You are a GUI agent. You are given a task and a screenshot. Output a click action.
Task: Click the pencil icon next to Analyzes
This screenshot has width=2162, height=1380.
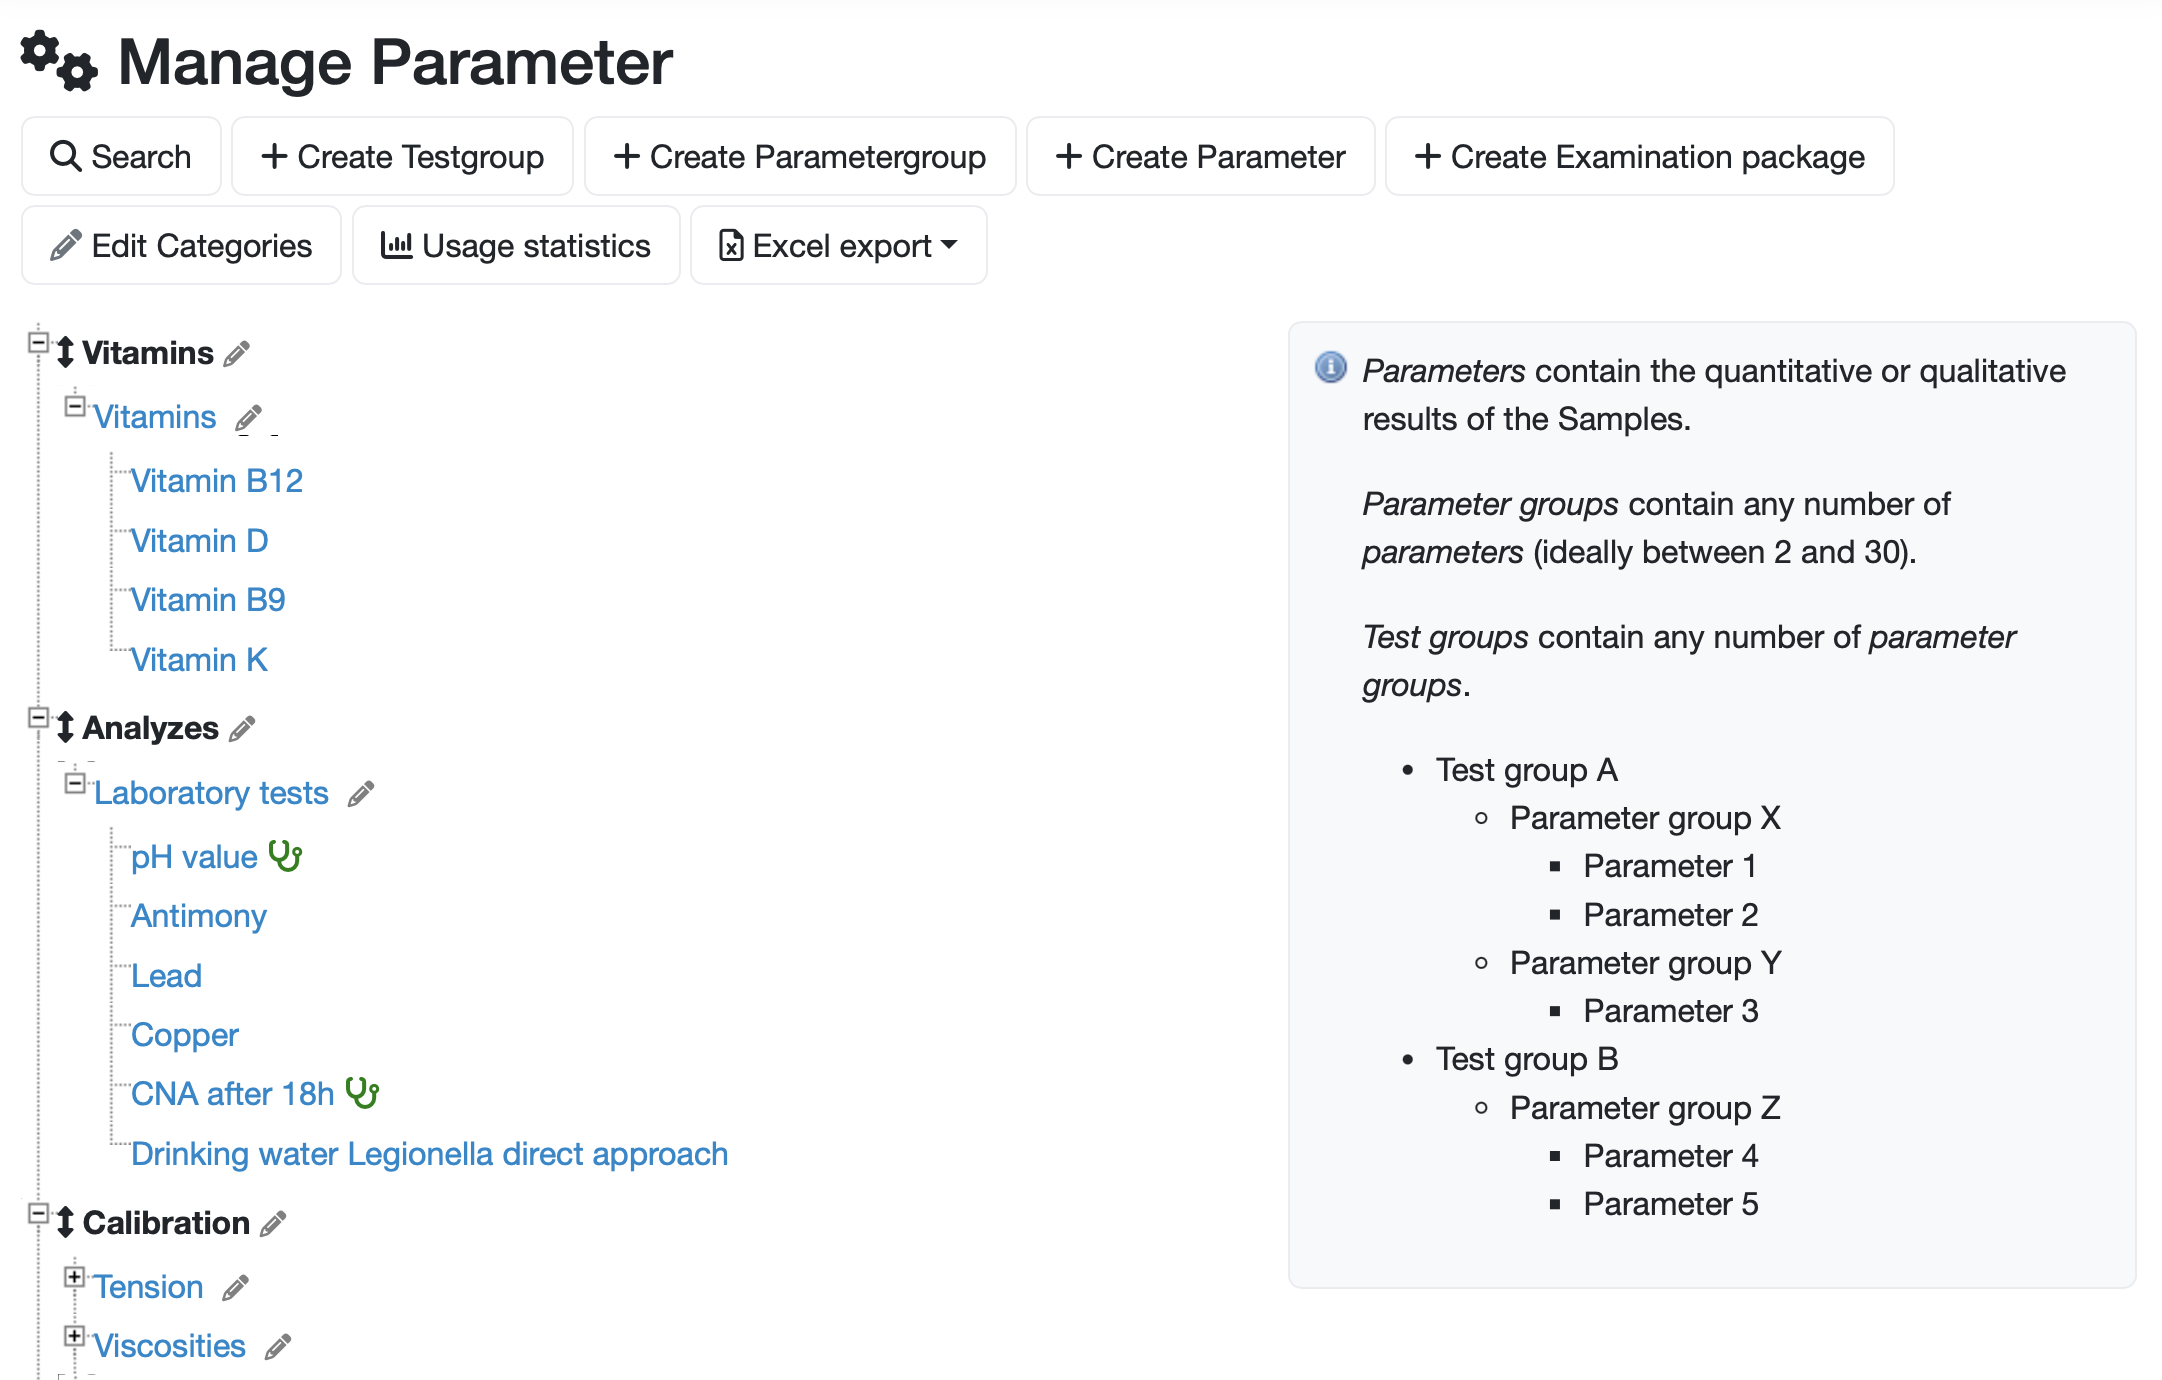click(242, 729)
